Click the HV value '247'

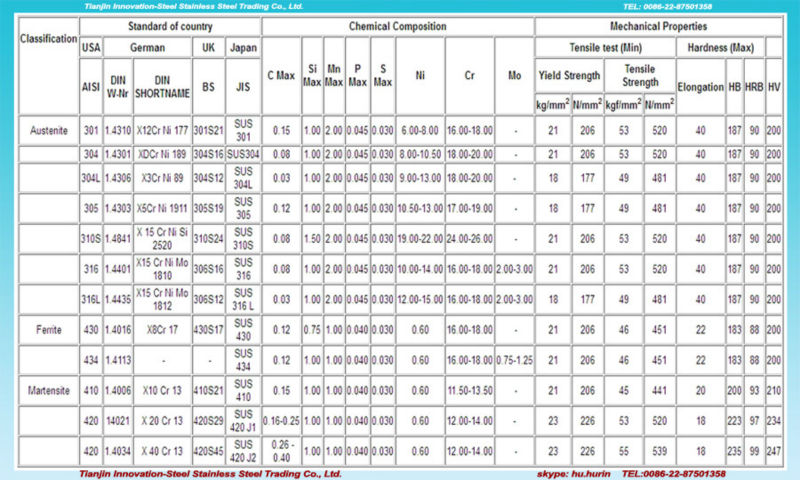(774, 451)
